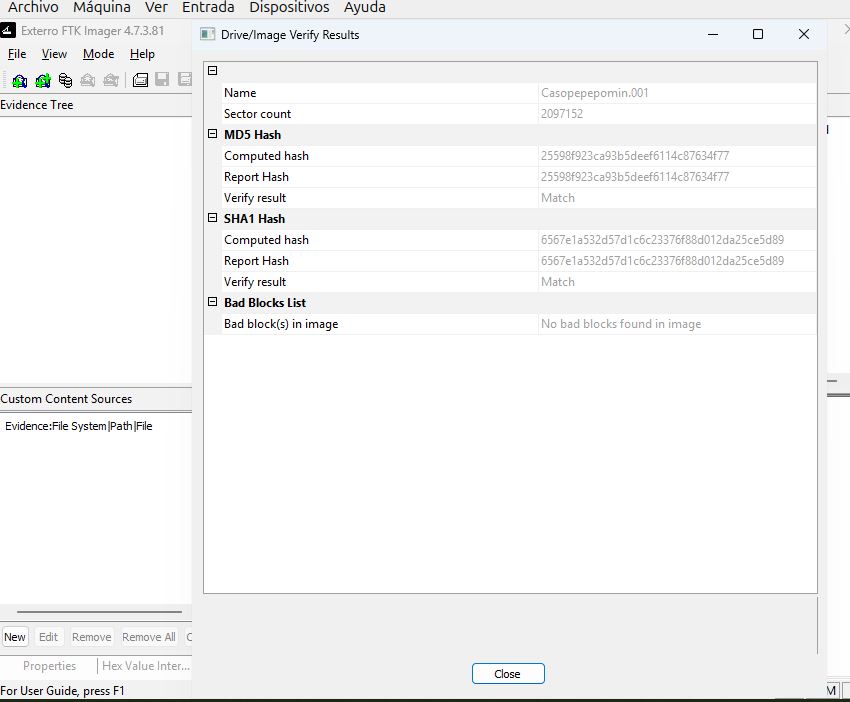Open the Mode menu
The height and width of the screenshot is (702, 850).
click(x=98, y=54)
